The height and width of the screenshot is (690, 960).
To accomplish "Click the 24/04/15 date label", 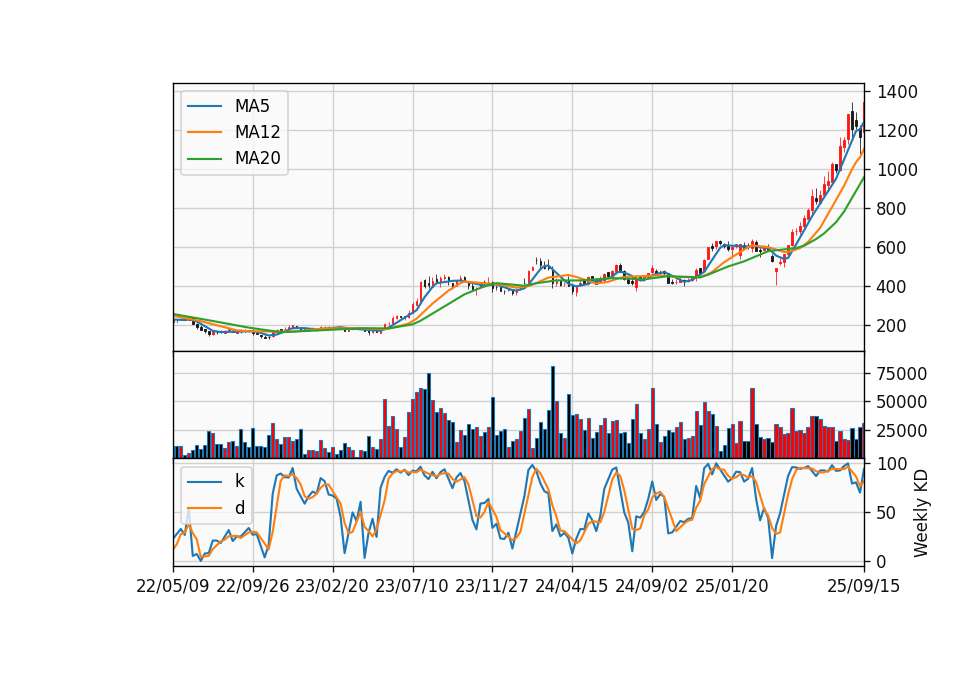I will point(572,586).
